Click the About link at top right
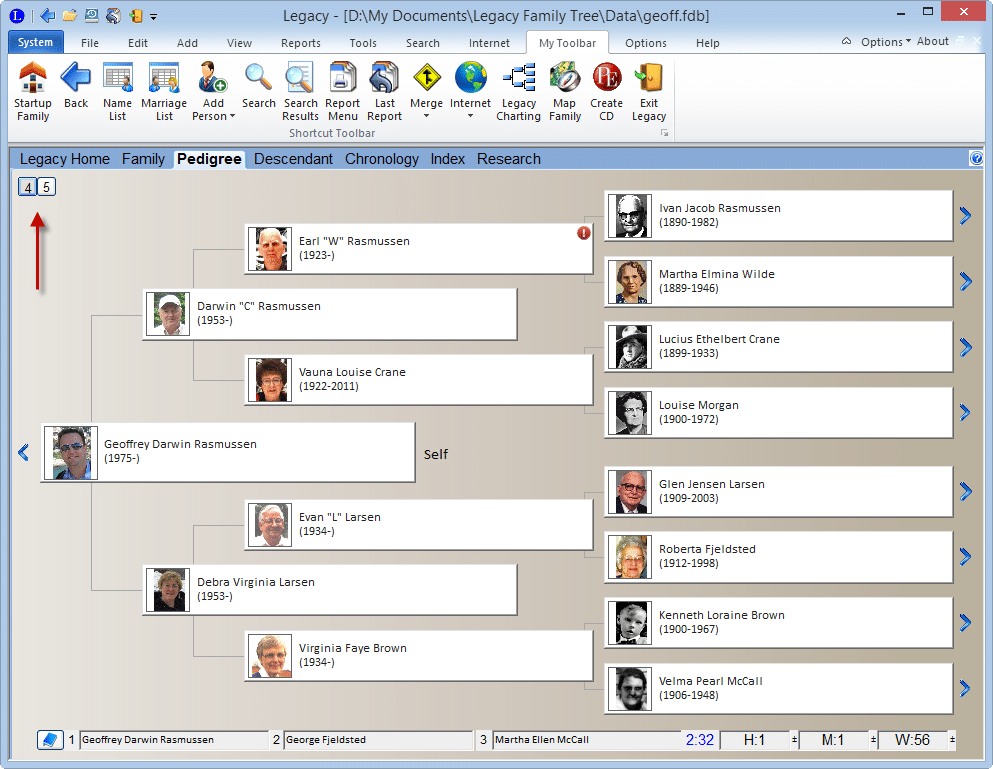 tap(932, 41)
